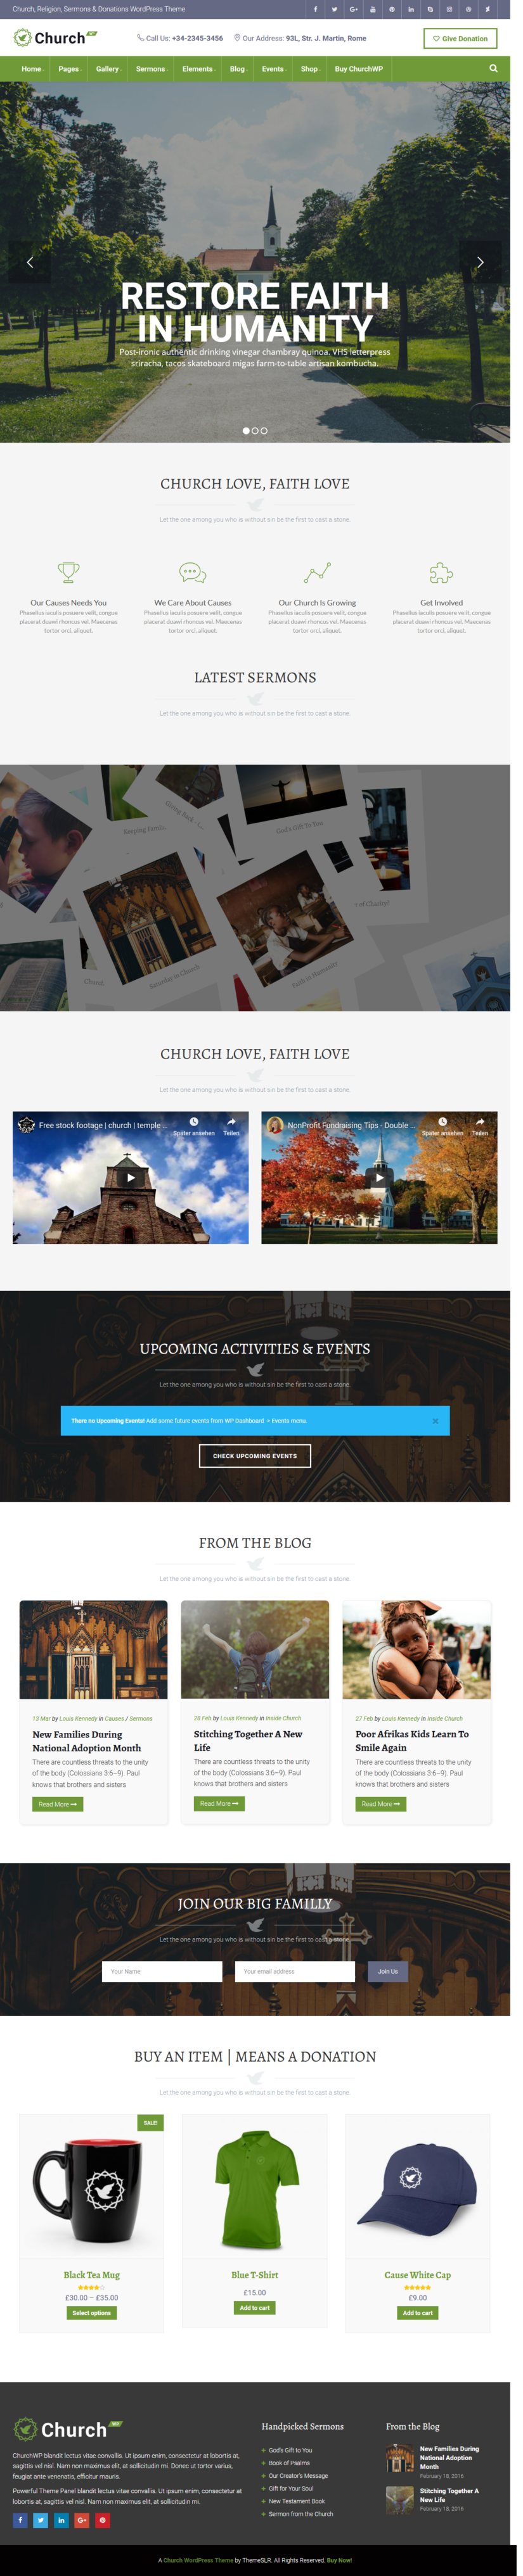Open the YouTube icon in top bar

(373, 9)
